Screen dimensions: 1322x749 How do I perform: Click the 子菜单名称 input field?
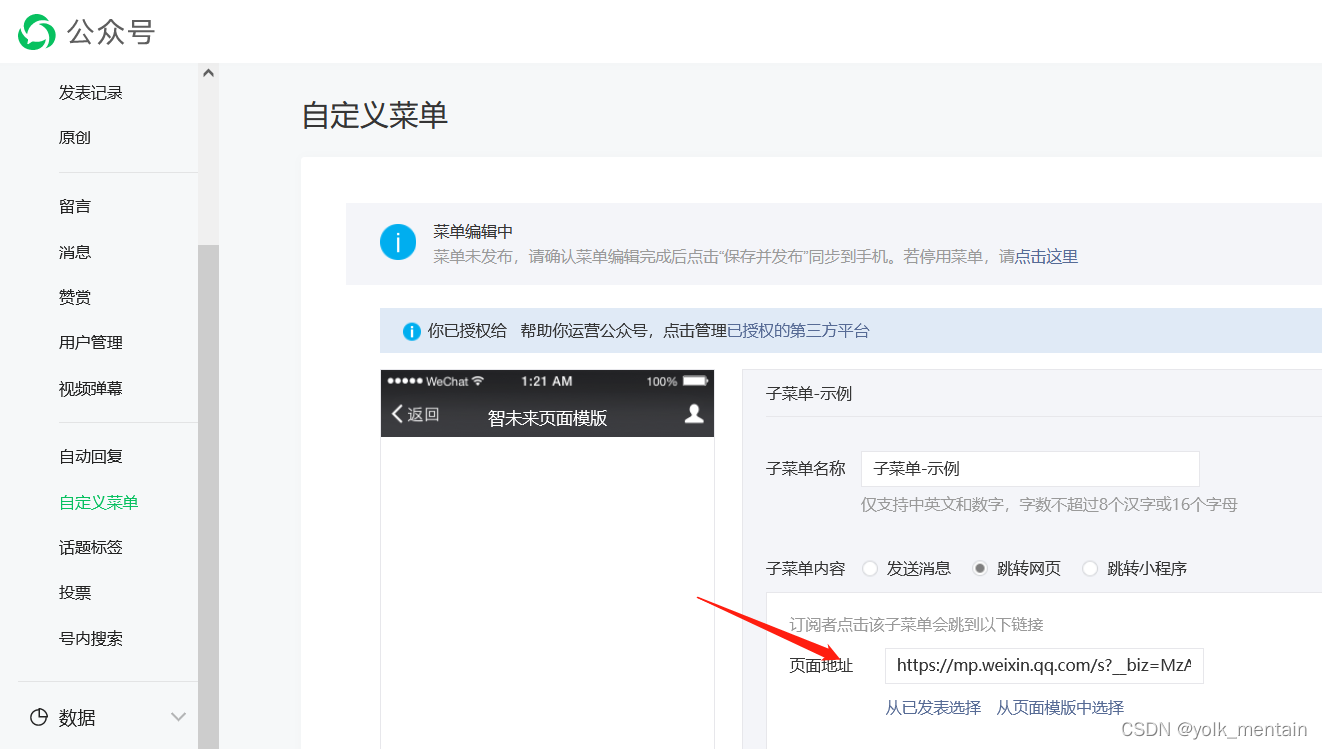(1030, 468)
